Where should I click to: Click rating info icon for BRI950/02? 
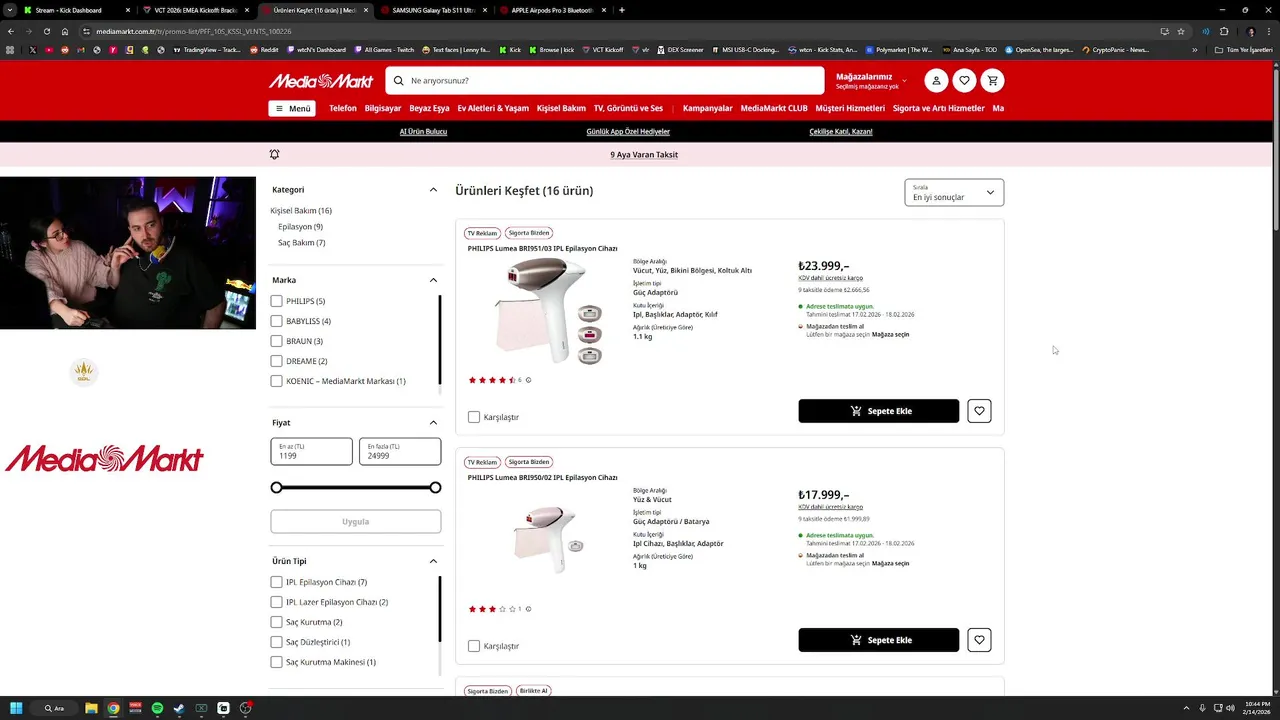coord(529,609)
